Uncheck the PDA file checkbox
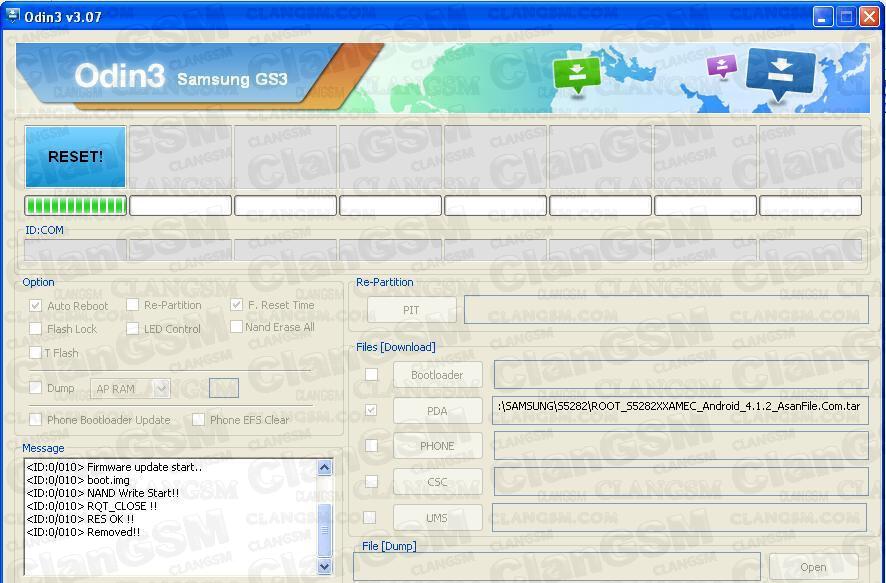This screenshot has height=583, width=886. (x=371, y=410)
